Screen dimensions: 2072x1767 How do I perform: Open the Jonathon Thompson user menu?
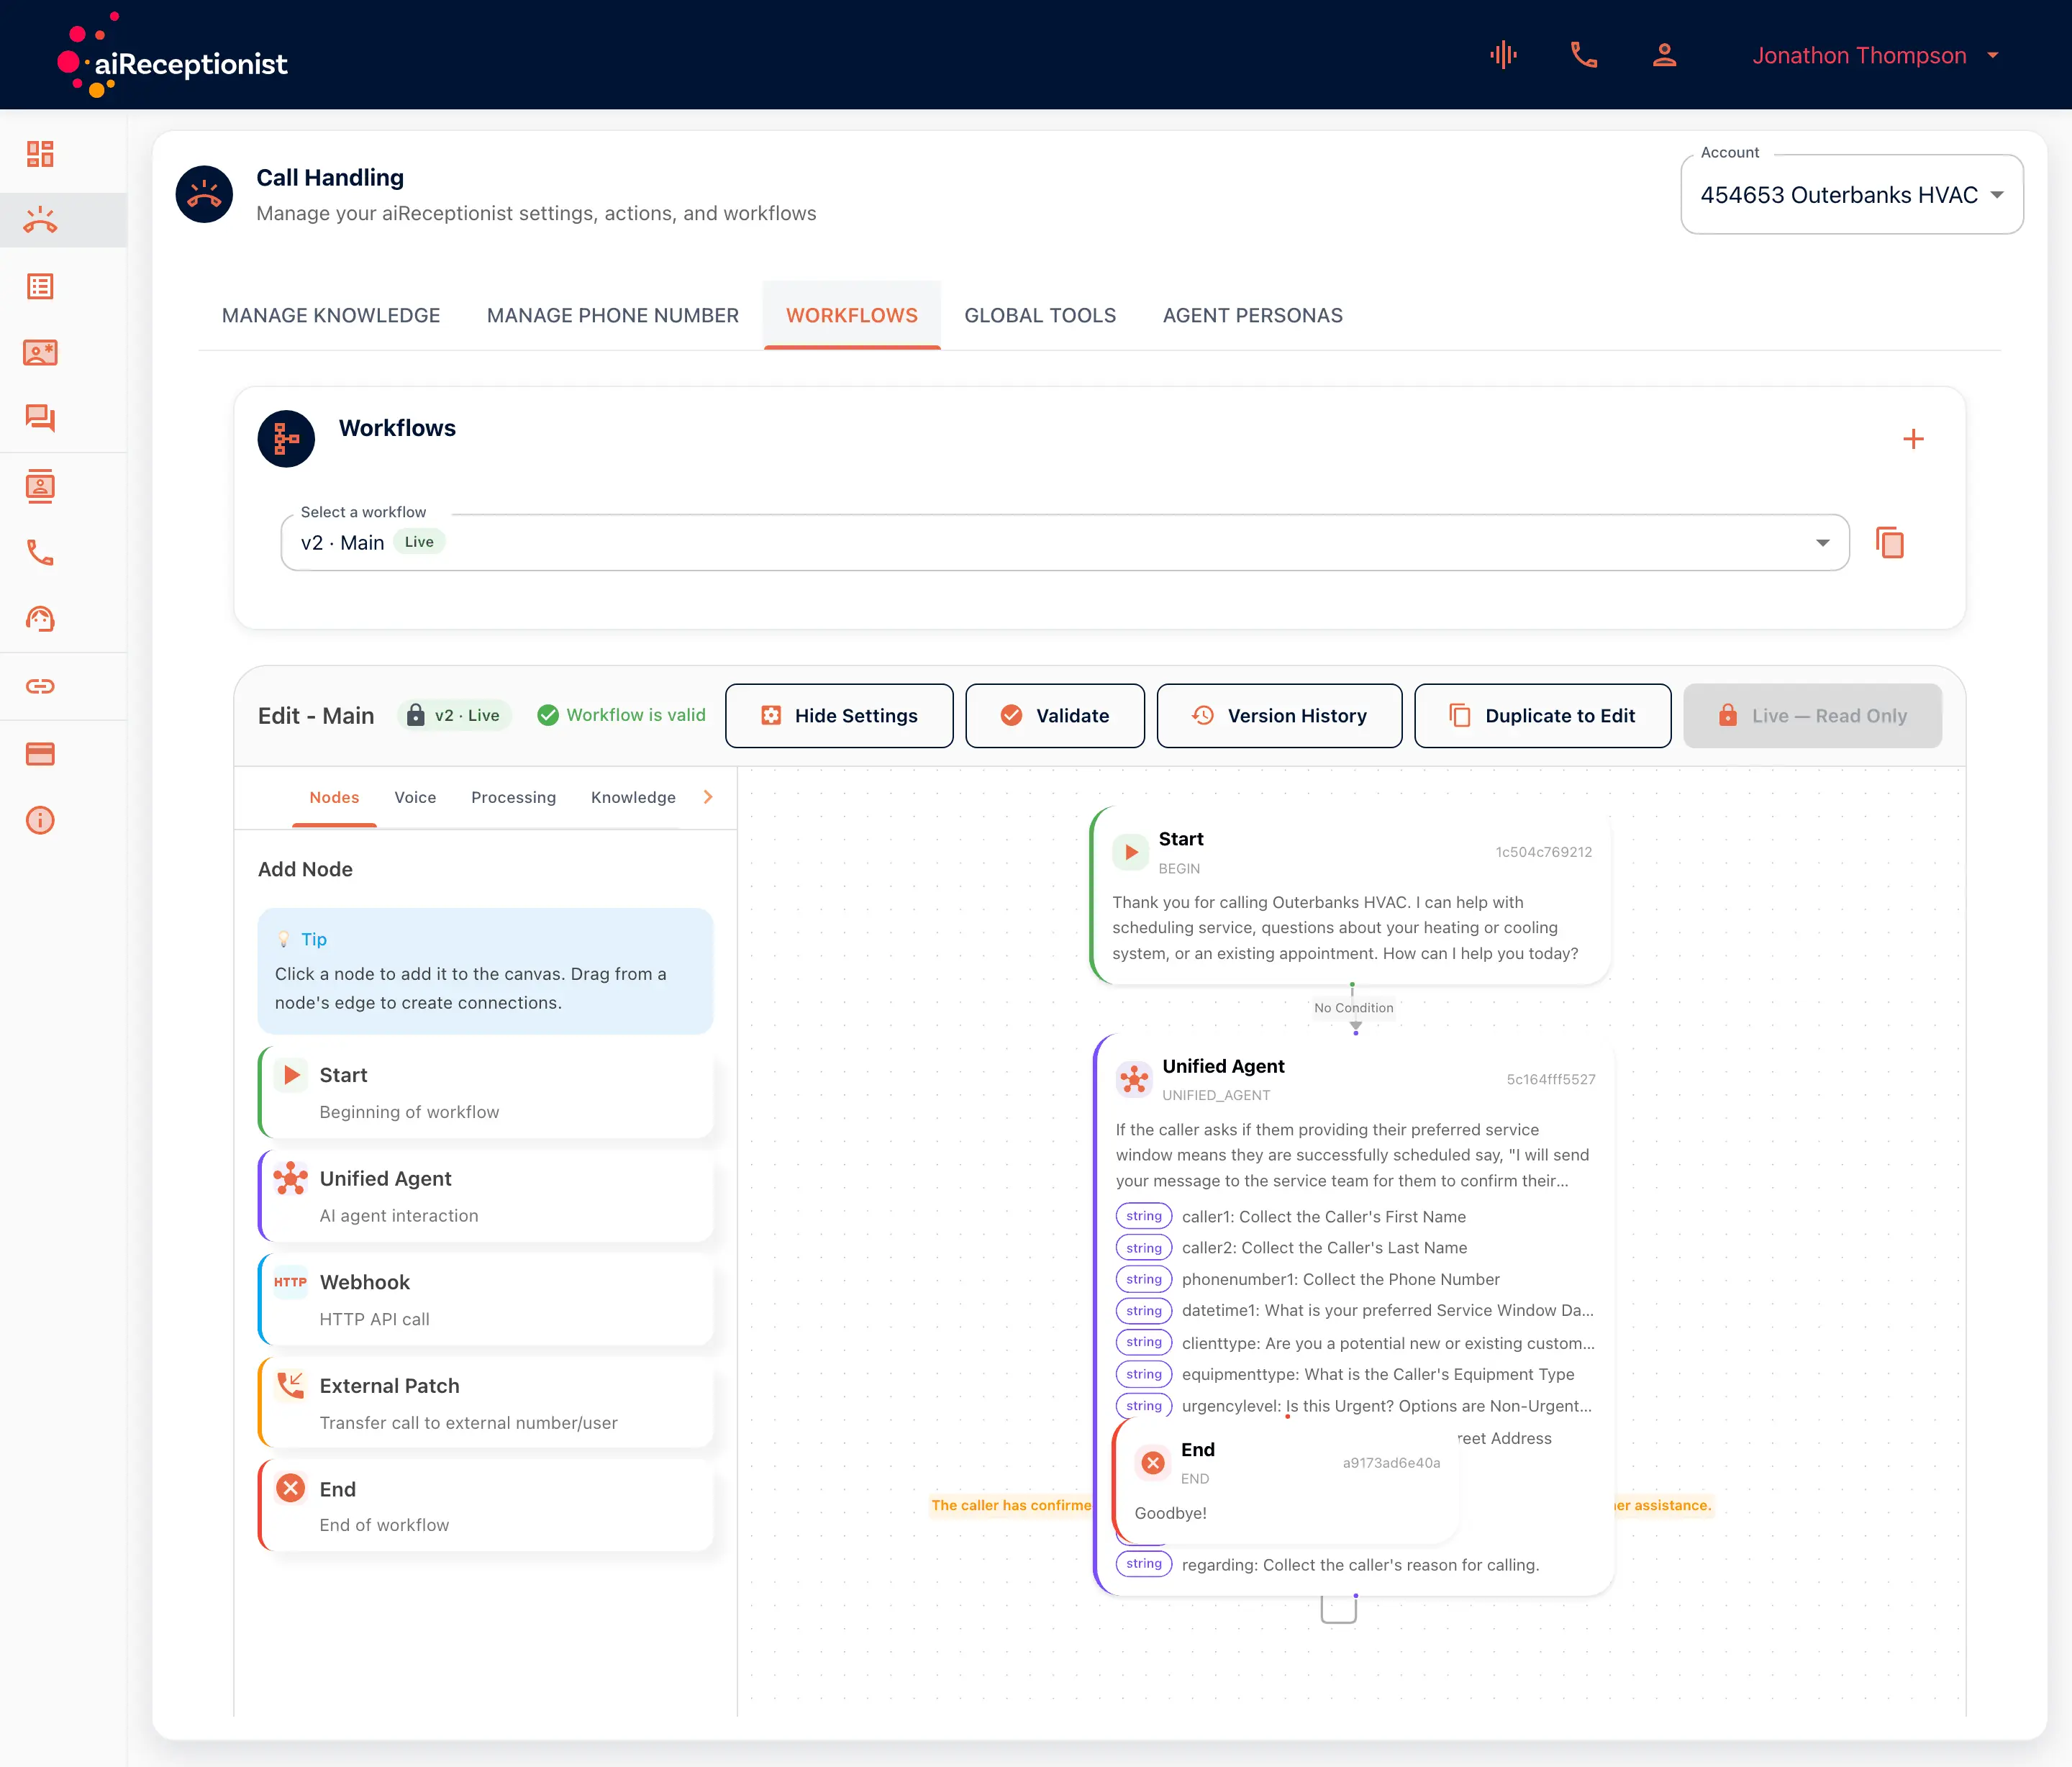[x=1875, y=55]
